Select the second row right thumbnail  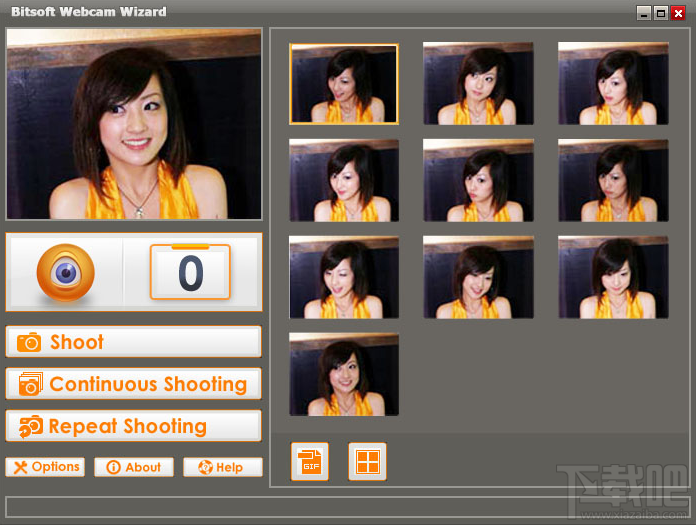[613, 180]
